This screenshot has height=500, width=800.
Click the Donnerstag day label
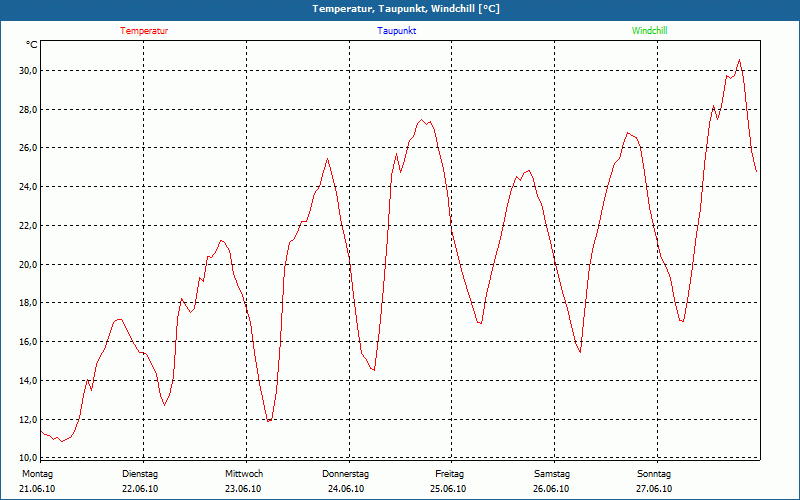coord(345,474)
